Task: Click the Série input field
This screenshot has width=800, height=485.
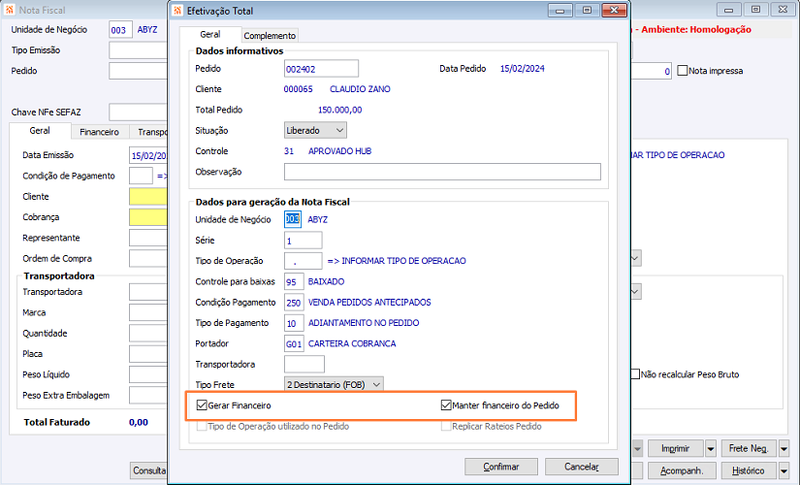Action: coord(303,240)
